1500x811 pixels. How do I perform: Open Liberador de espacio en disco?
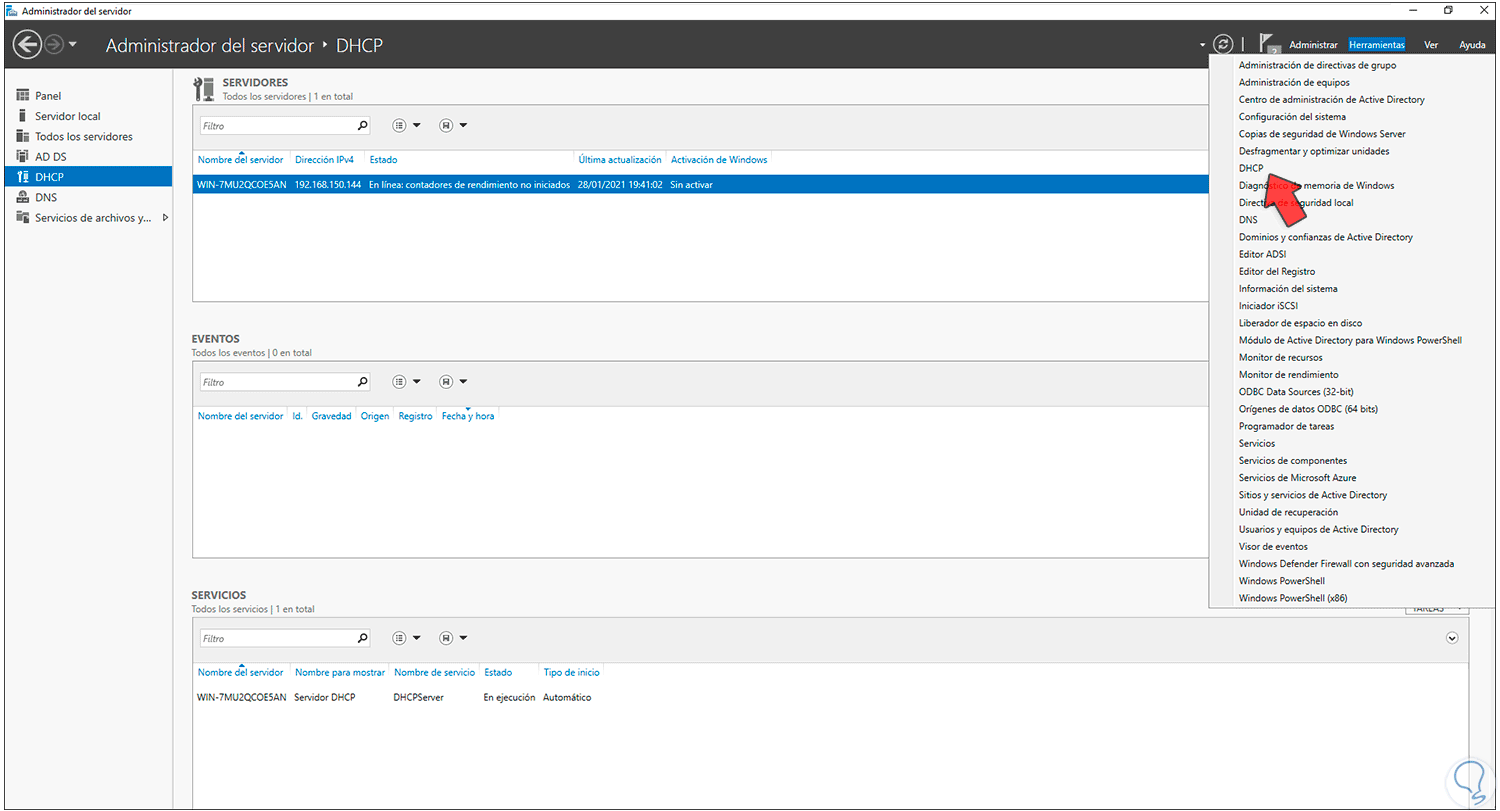[1300, 323]
